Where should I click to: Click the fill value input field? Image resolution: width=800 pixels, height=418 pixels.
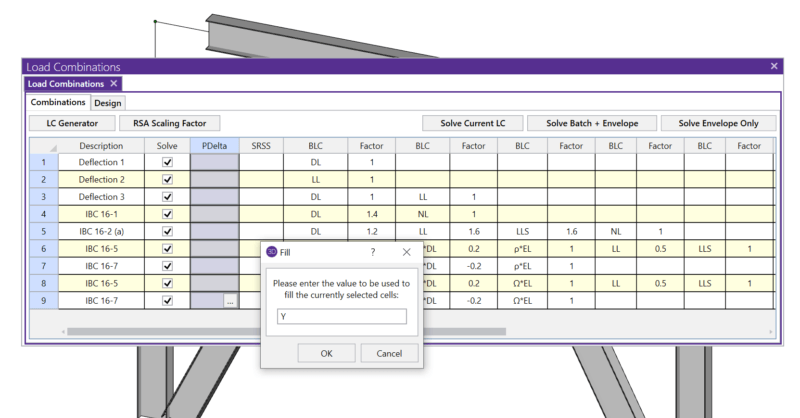(x=342, y=317)
